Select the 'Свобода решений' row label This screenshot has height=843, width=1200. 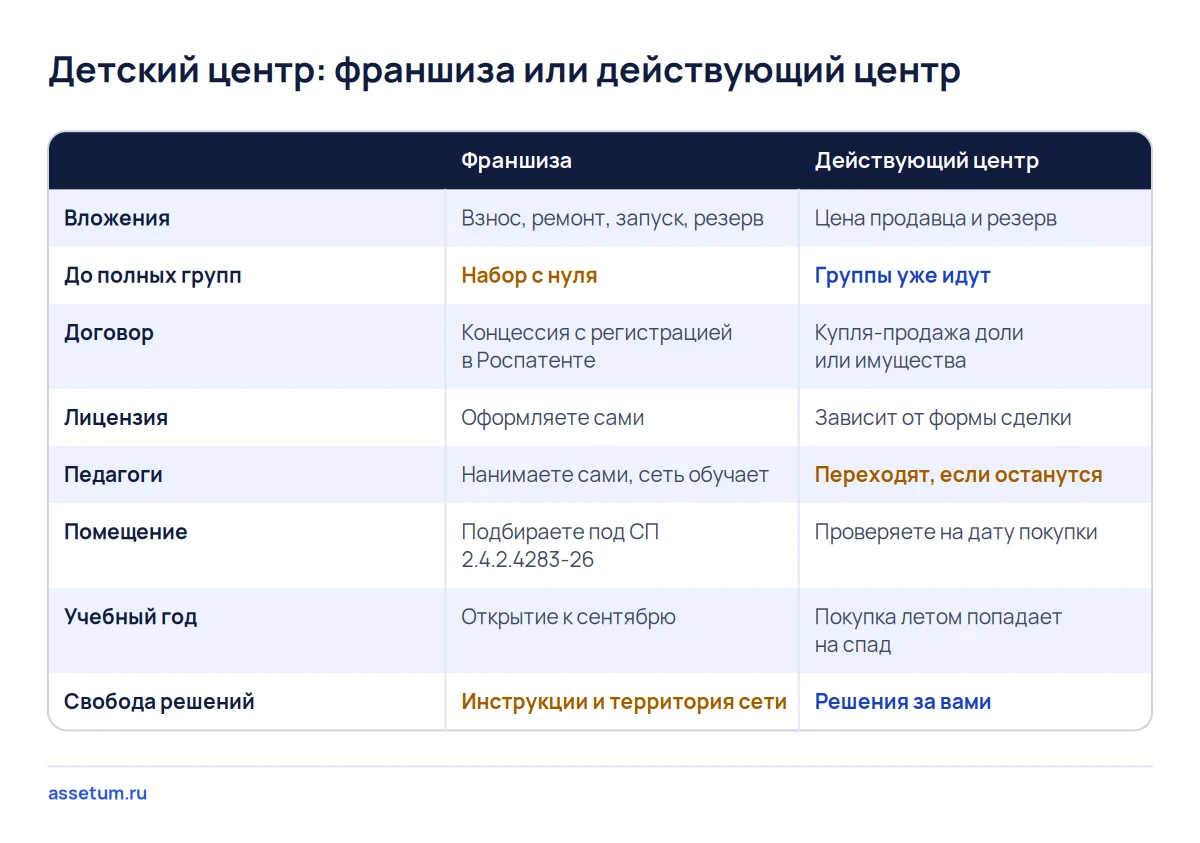click(159, 701)
